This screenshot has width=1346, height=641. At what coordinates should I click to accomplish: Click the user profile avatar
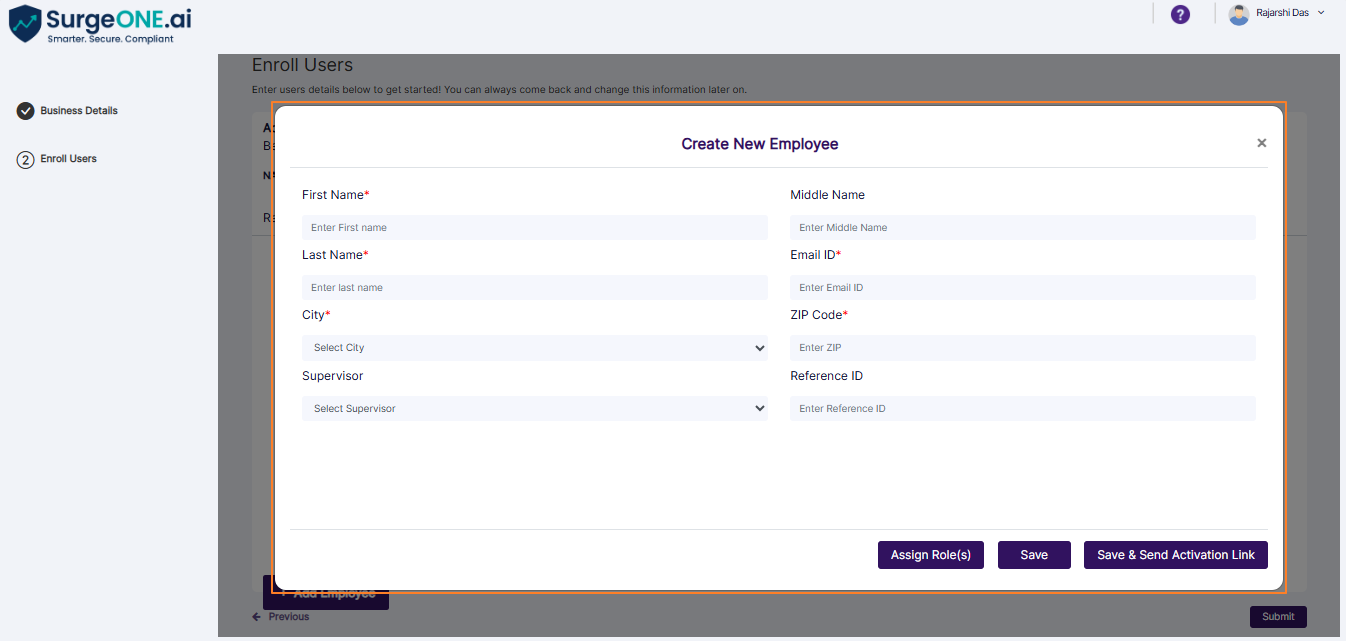pos(1239,13)
